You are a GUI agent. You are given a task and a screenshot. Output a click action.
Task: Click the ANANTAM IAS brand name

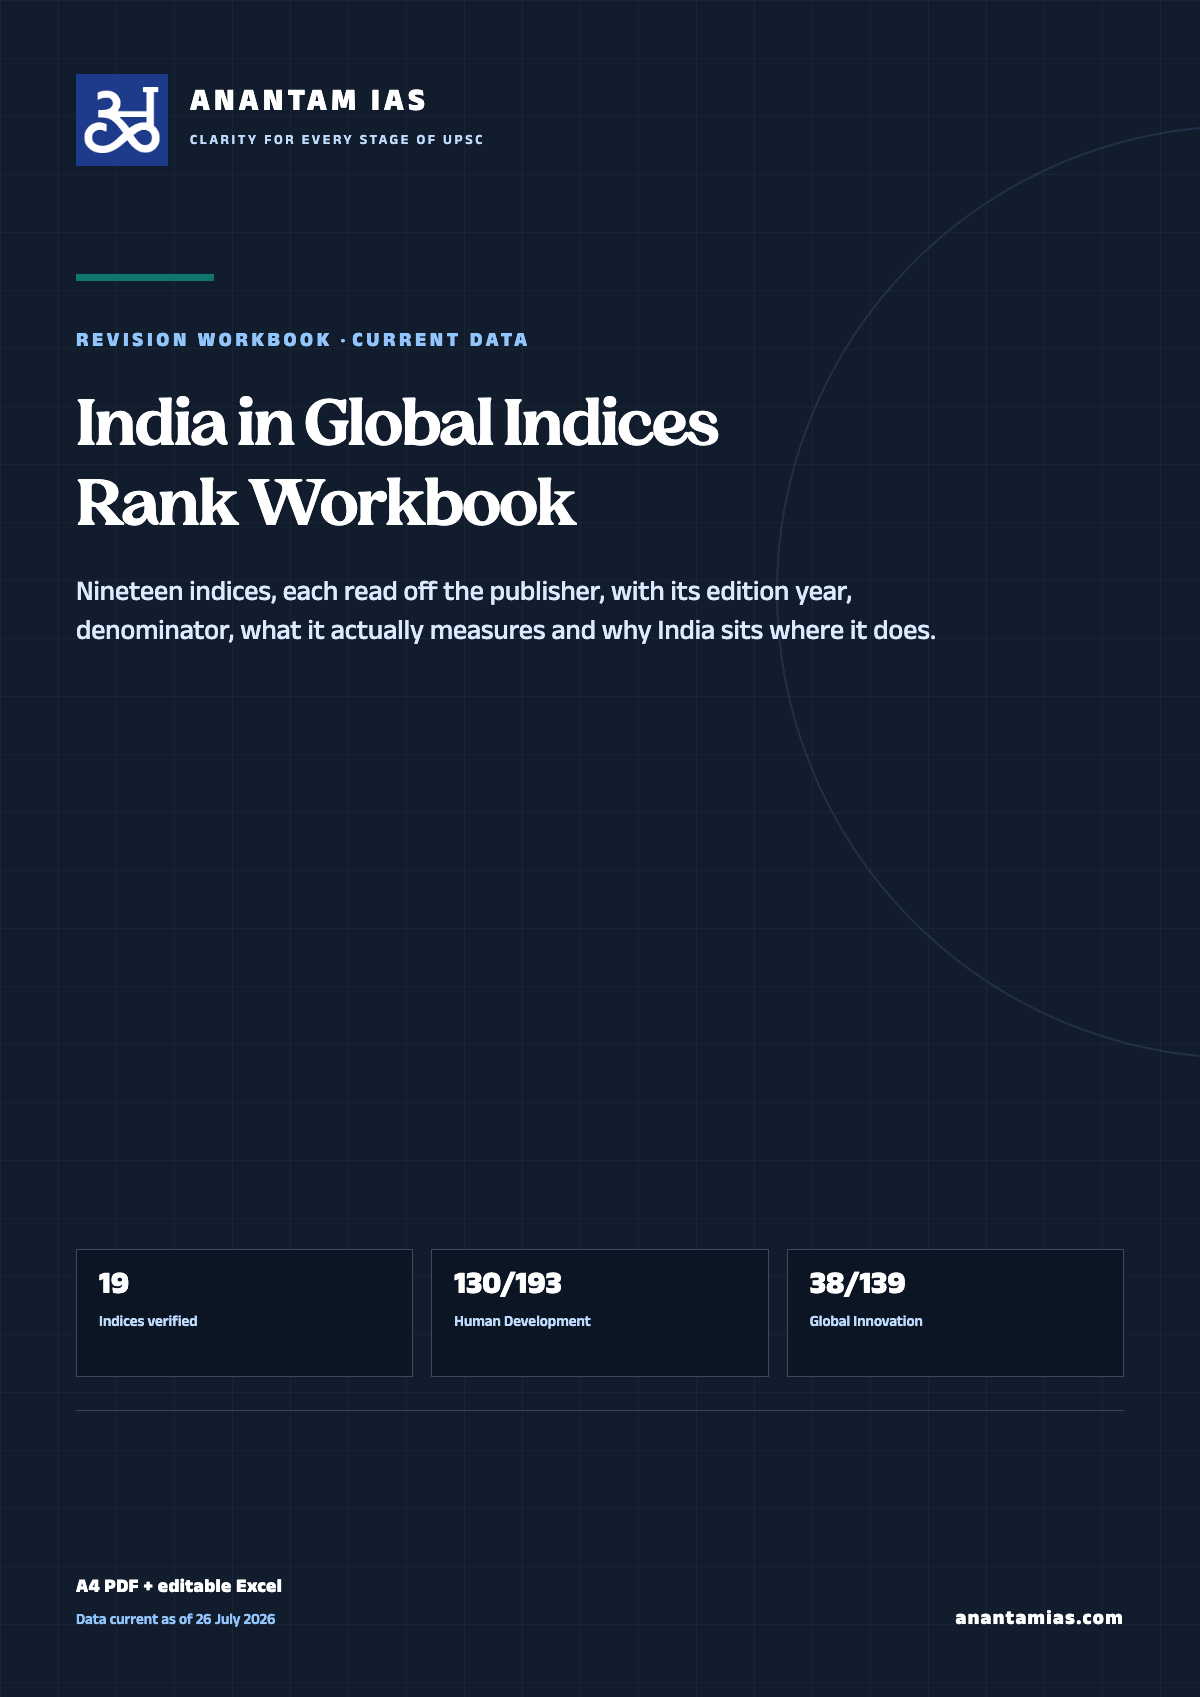308,101
